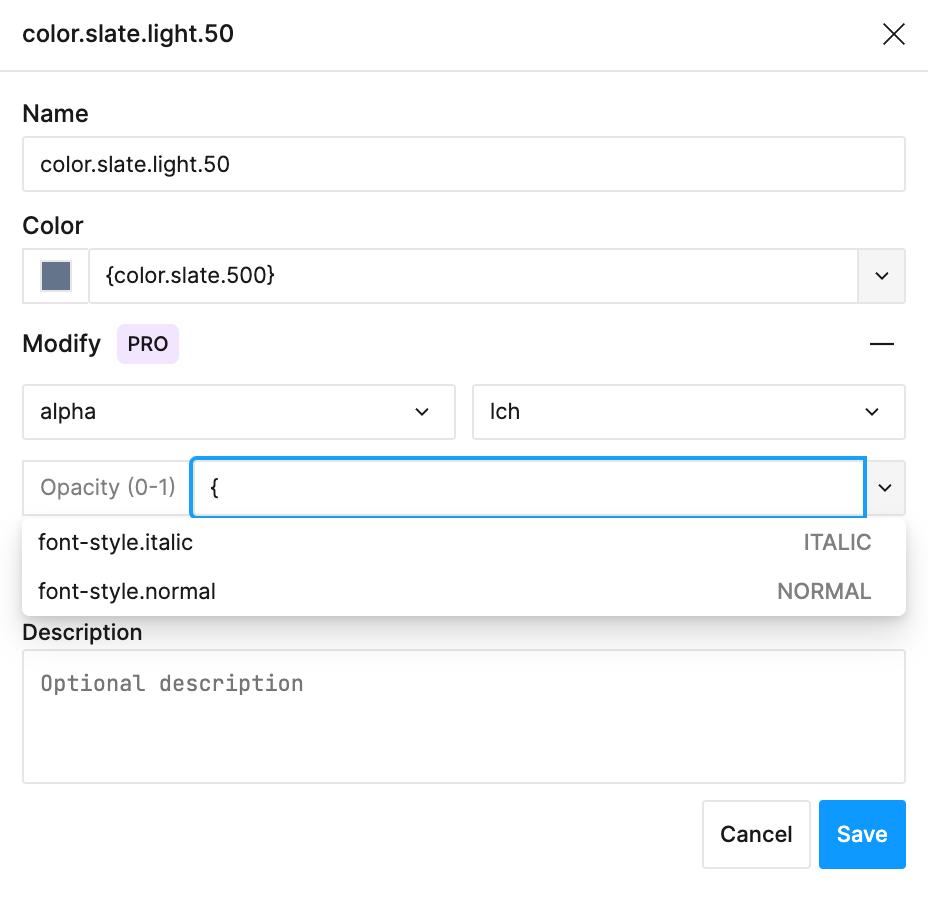Open the alpha dropdown chevron
The width and height of the screenshot is (928, 914).
(422, 411)
